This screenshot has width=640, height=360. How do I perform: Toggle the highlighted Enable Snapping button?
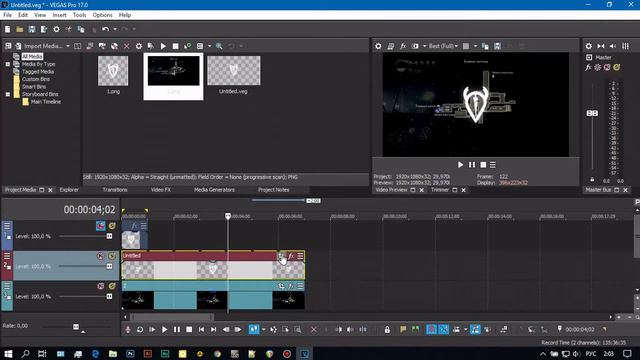tap(431, 329)
